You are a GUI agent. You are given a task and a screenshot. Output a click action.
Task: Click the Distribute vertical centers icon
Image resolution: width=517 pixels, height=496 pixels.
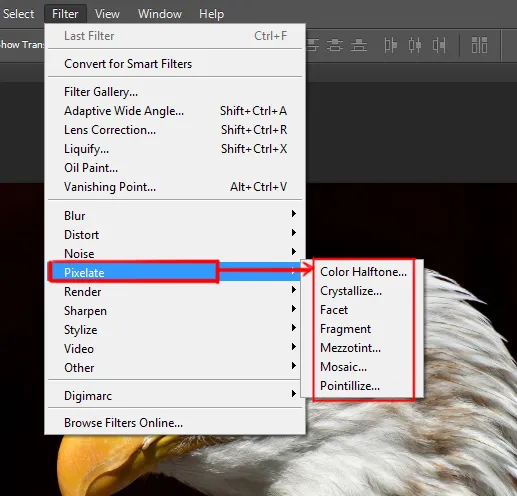pyautogui.click(x=335, y=45)
